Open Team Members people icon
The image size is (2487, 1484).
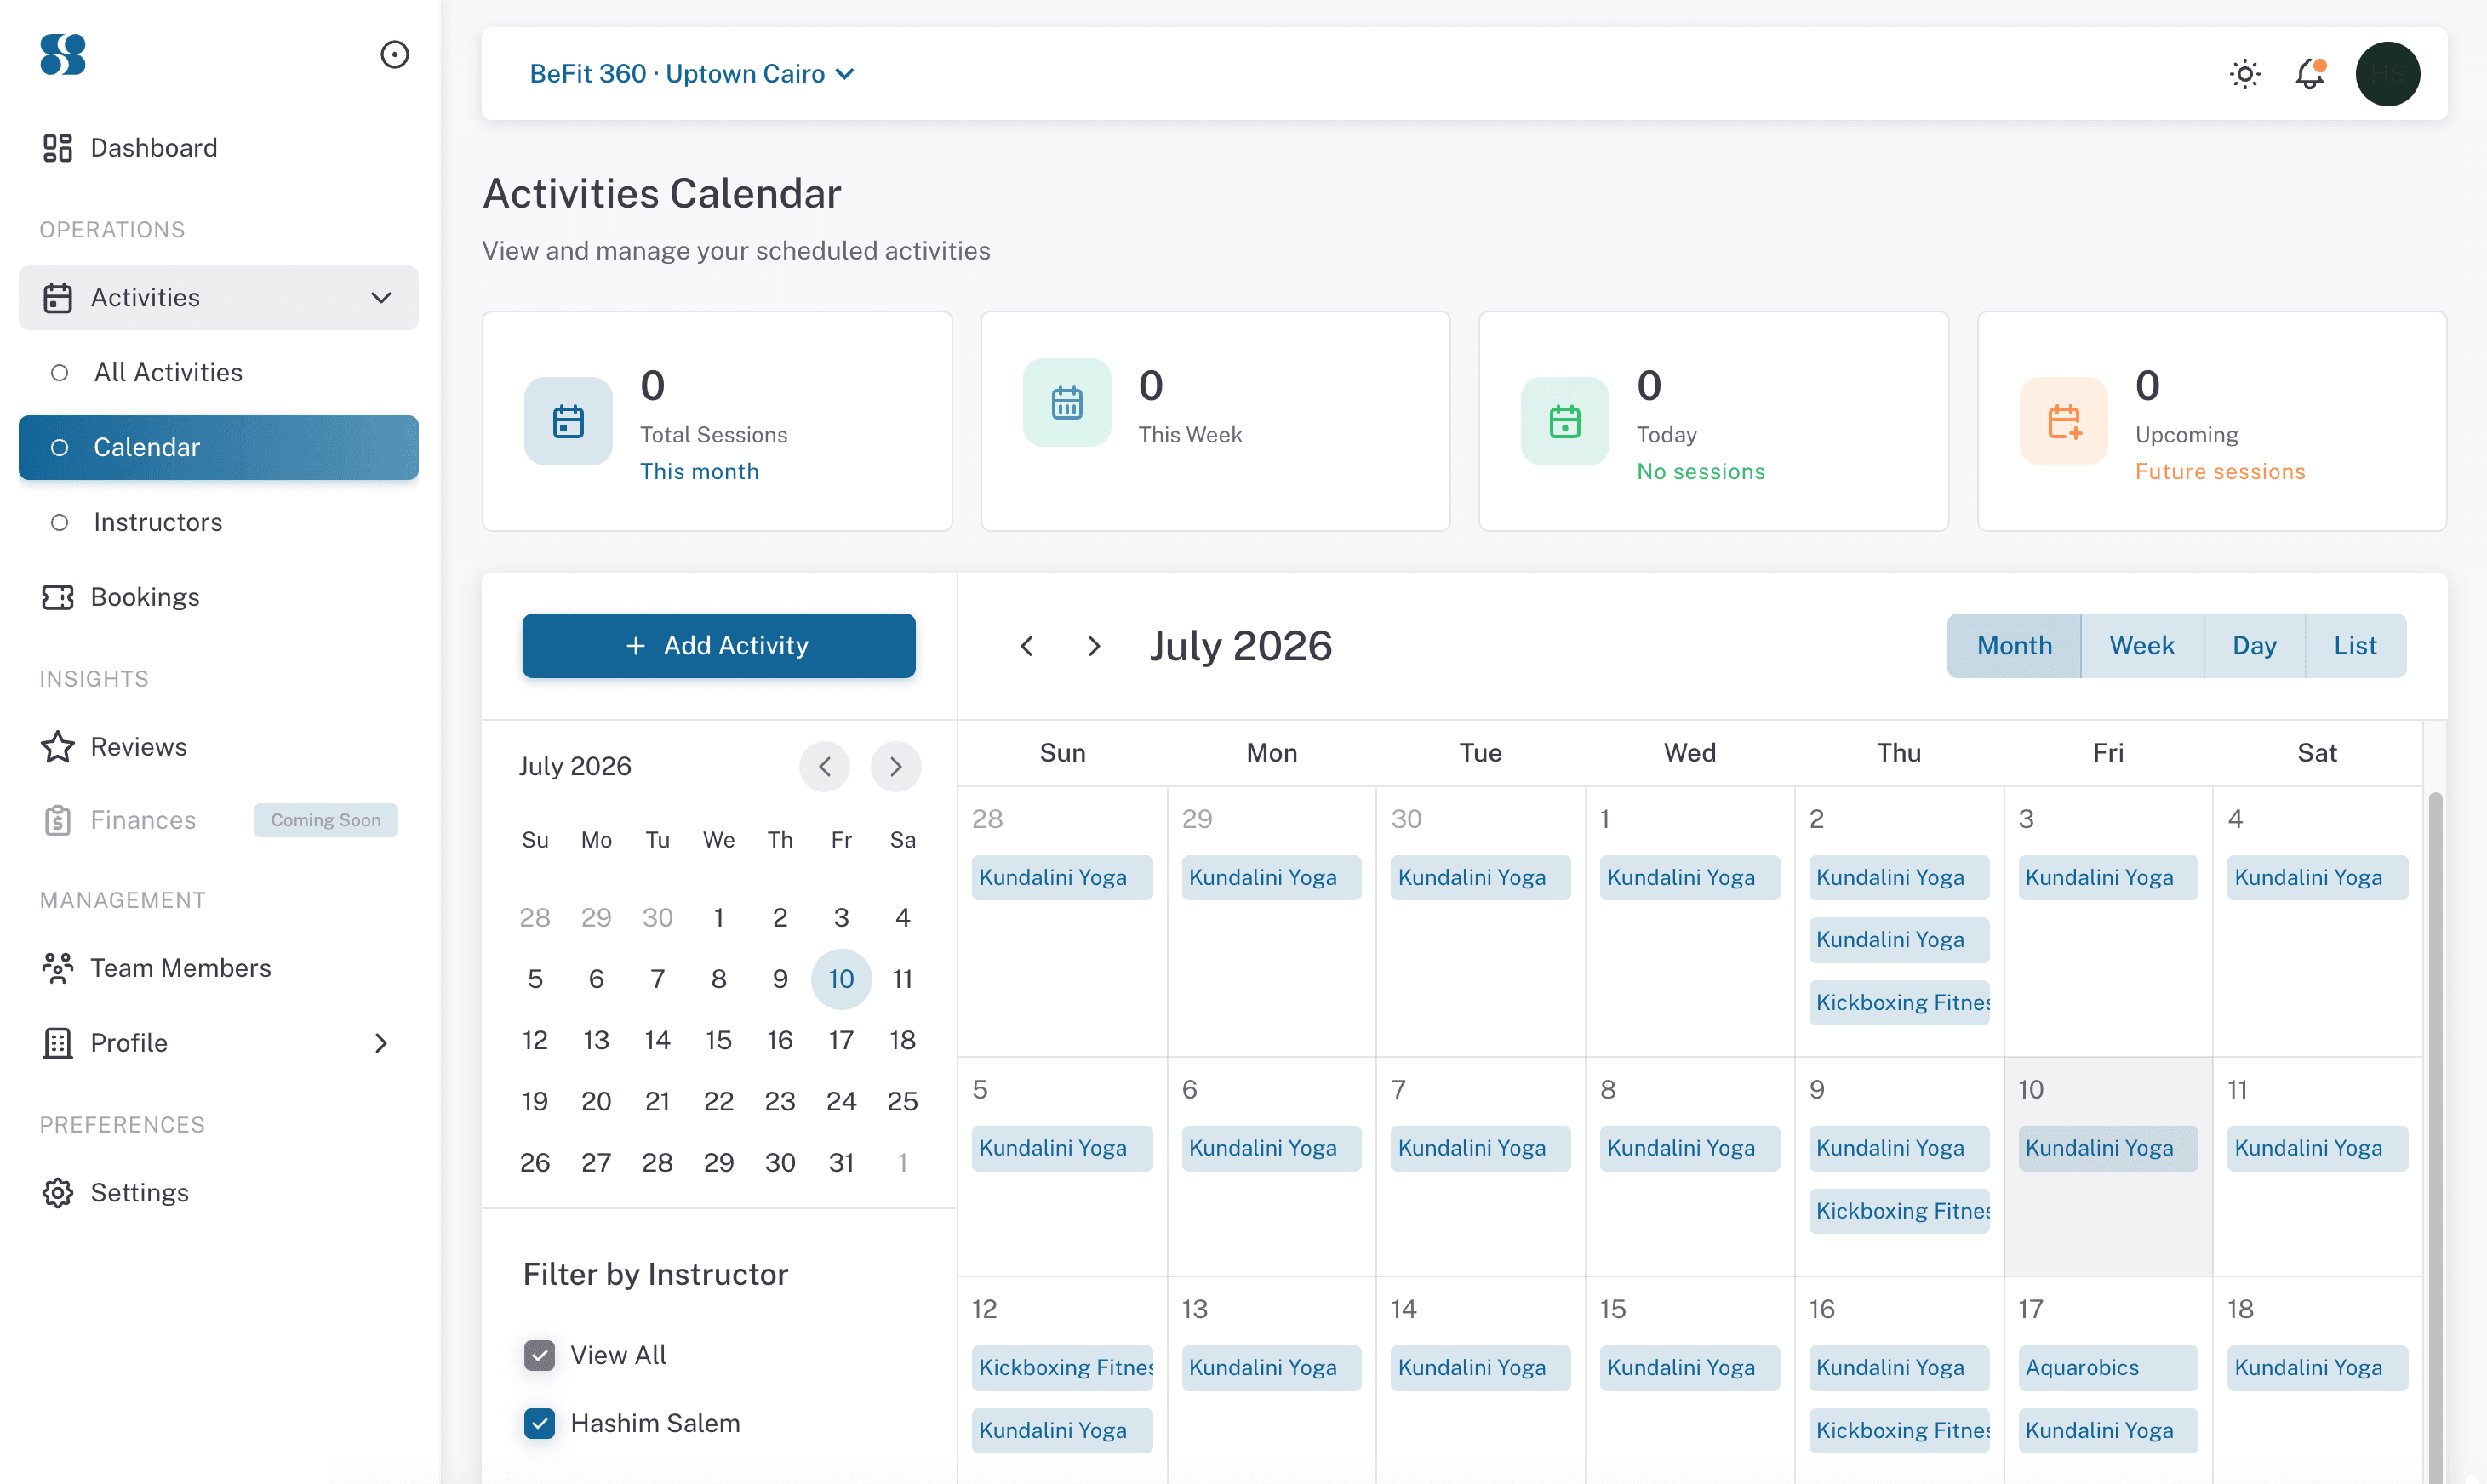coord(58,968)
